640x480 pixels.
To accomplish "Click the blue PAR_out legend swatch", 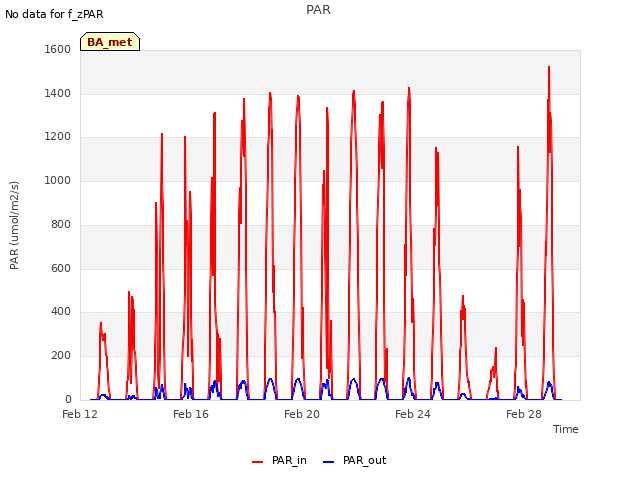I will click(x=329, y=462).
